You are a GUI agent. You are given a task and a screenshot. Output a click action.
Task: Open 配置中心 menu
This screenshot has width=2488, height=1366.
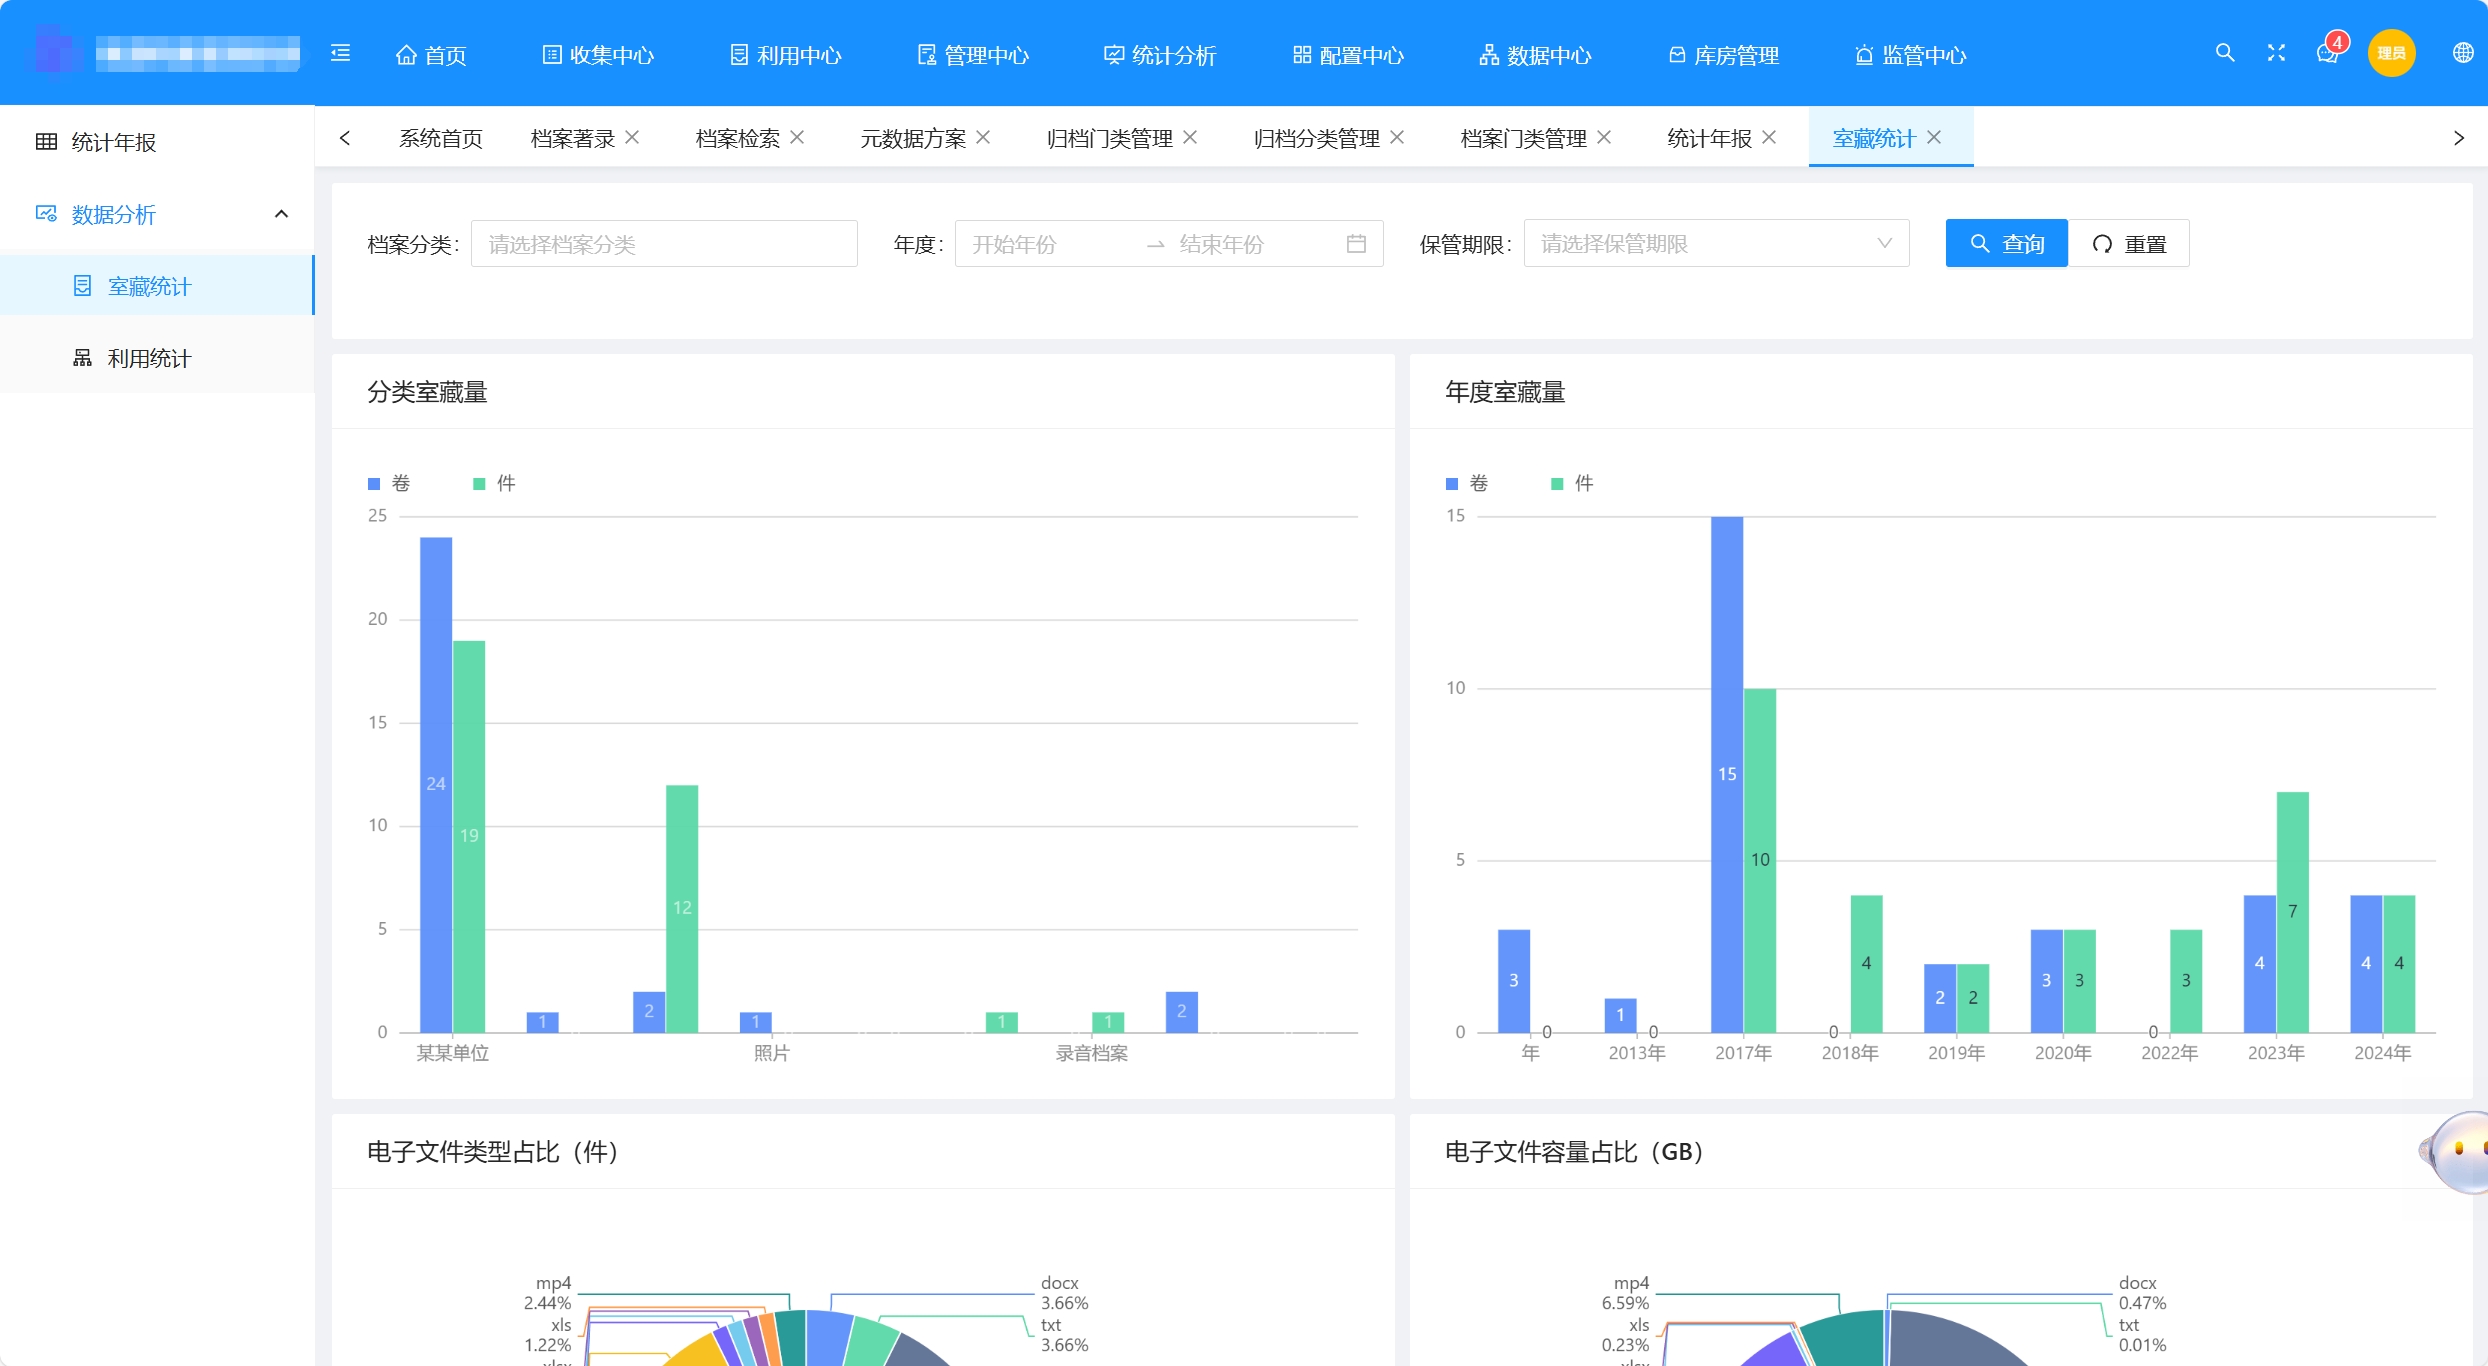tap(1348, 55)
